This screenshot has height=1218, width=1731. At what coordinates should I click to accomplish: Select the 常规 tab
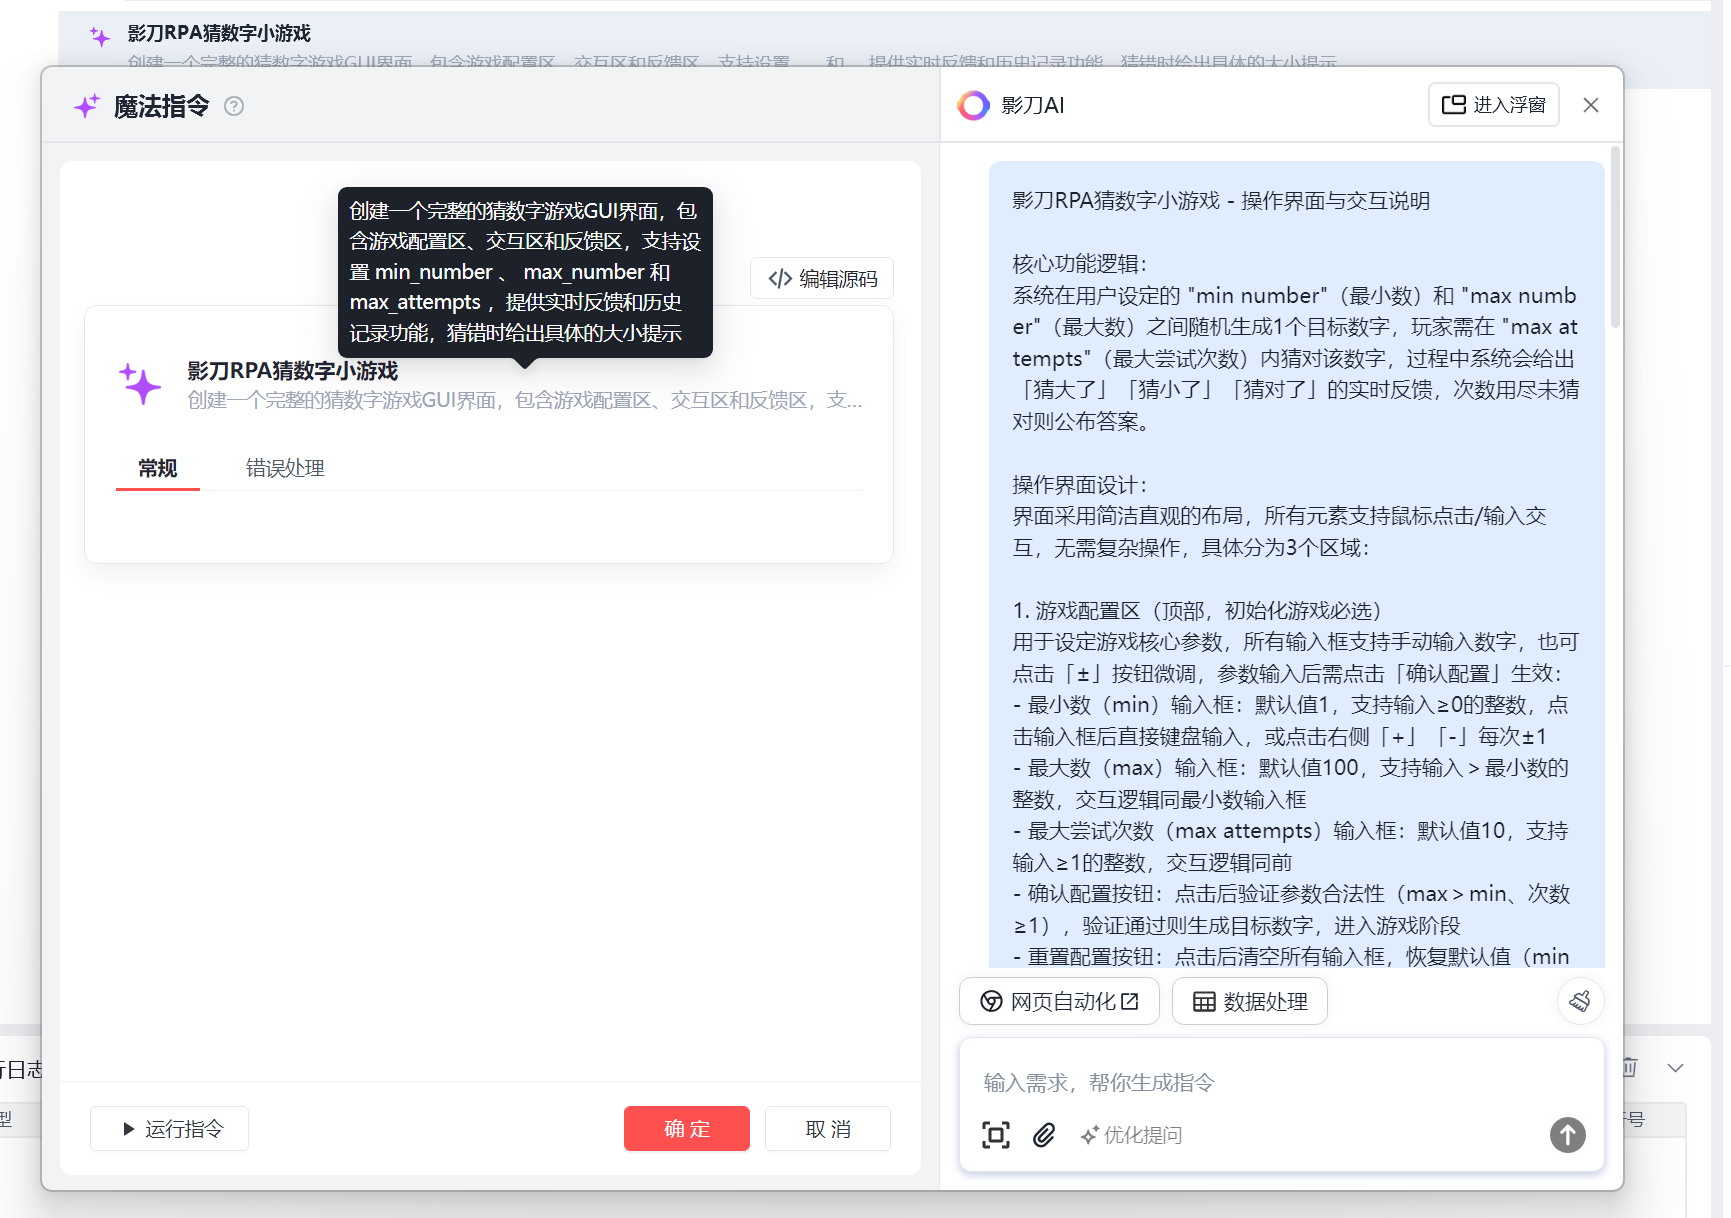tap(158, 468)
